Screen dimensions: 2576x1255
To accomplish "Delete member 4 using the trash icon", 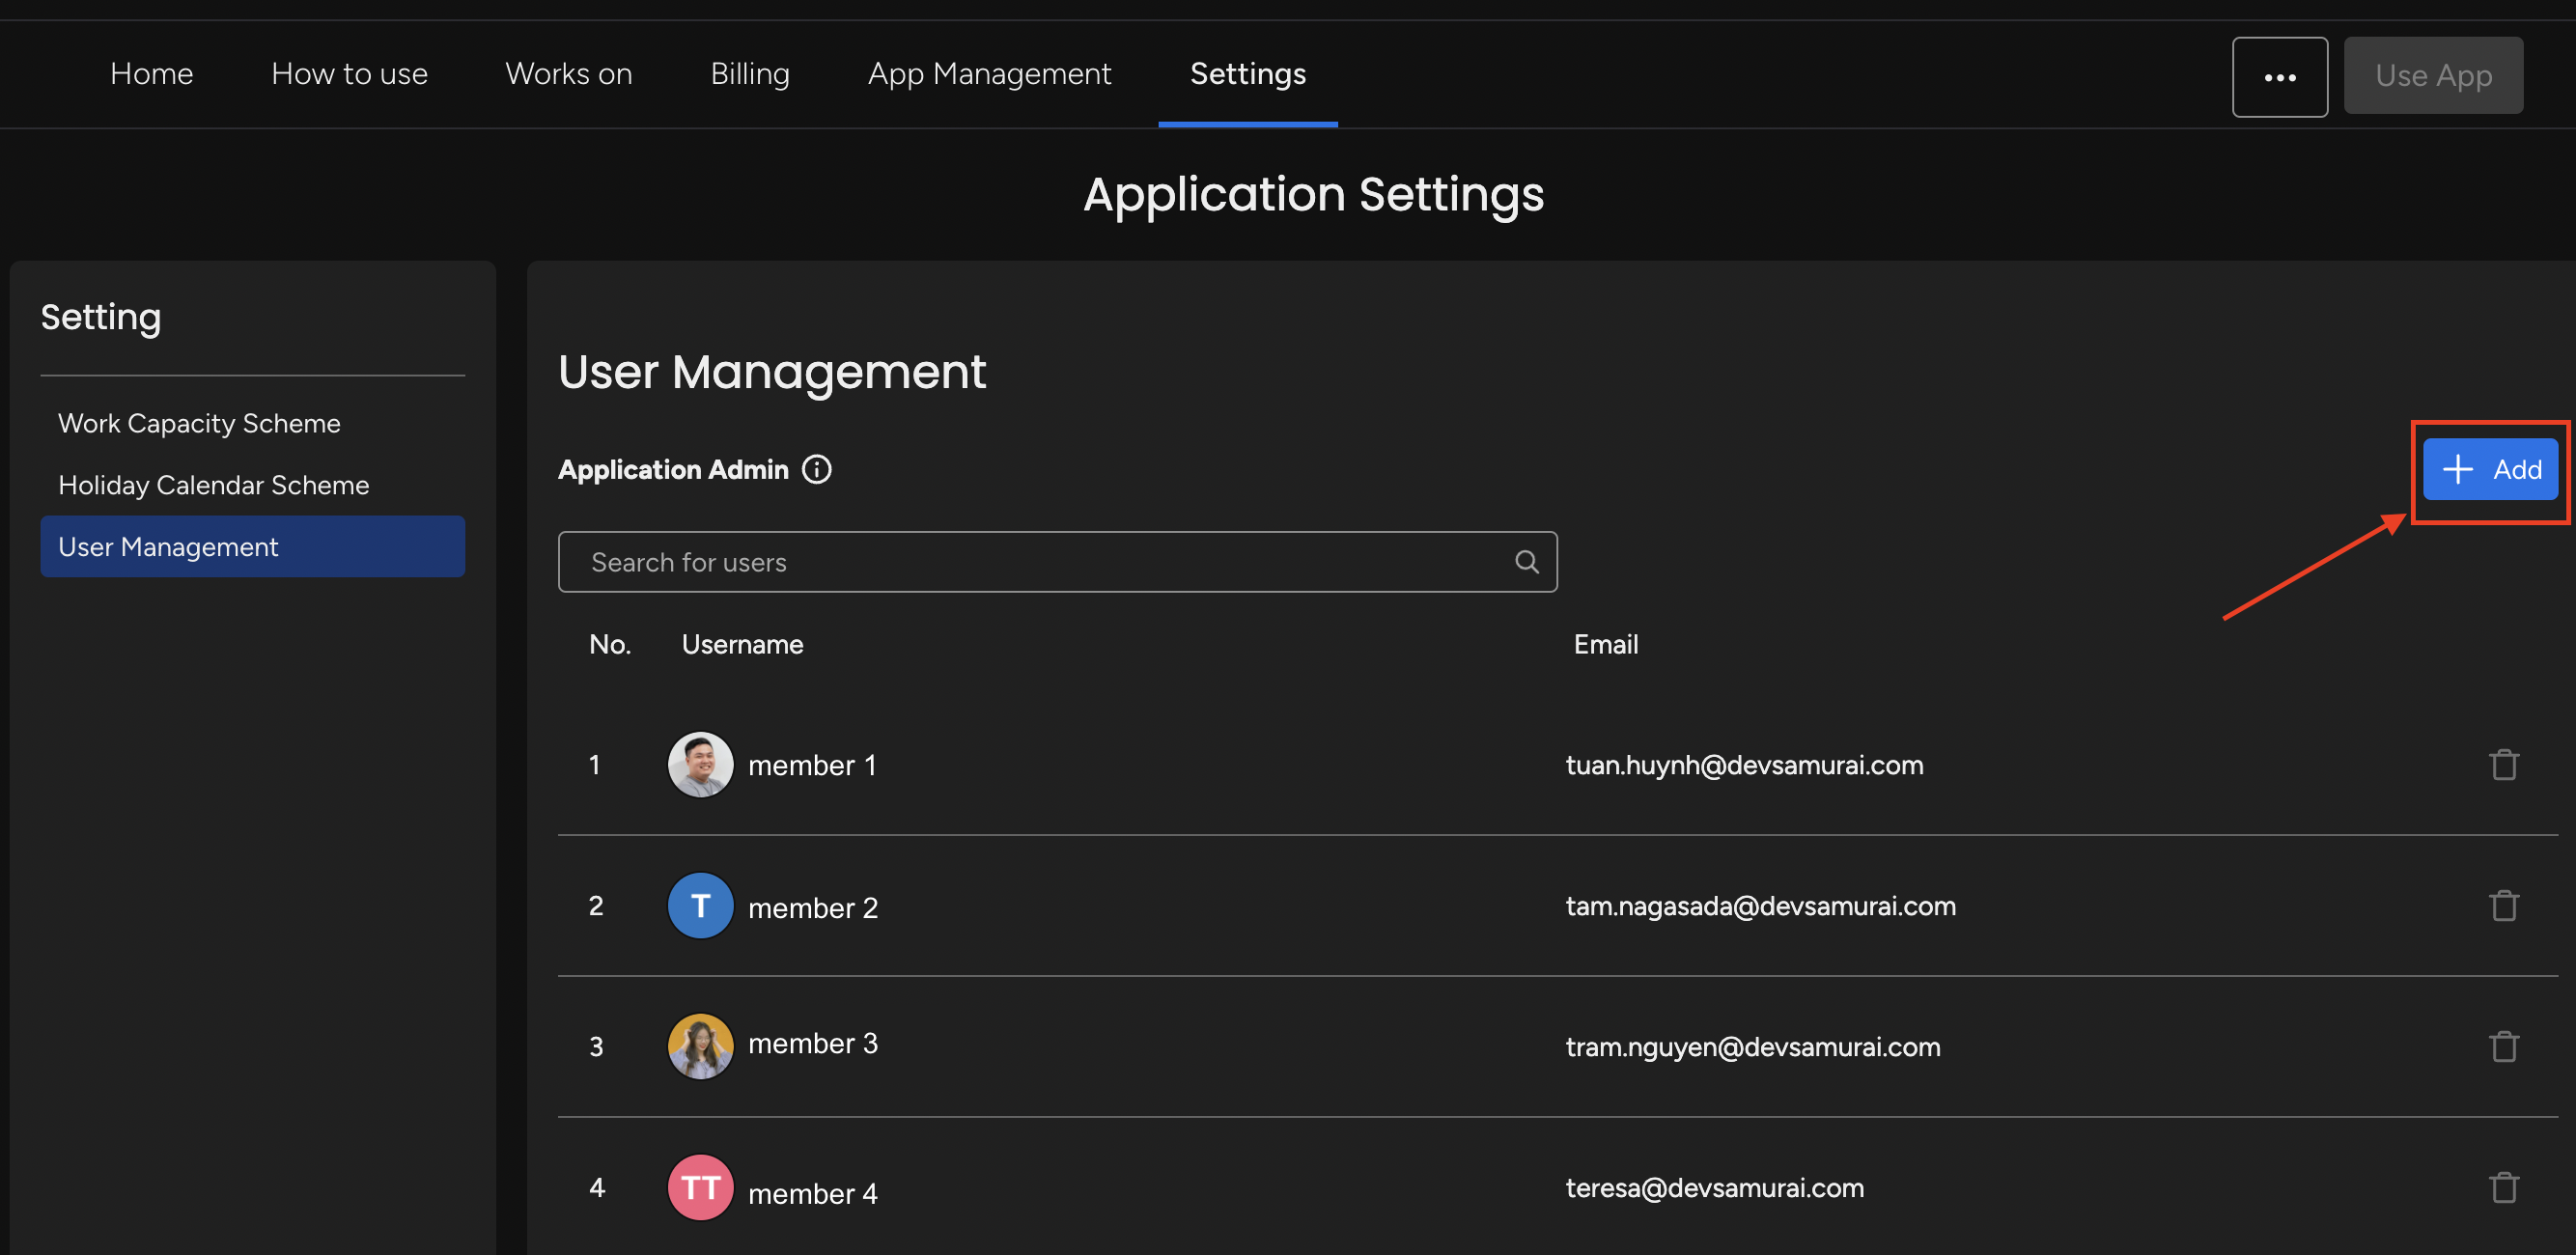I will (x=2504, y=1187).
